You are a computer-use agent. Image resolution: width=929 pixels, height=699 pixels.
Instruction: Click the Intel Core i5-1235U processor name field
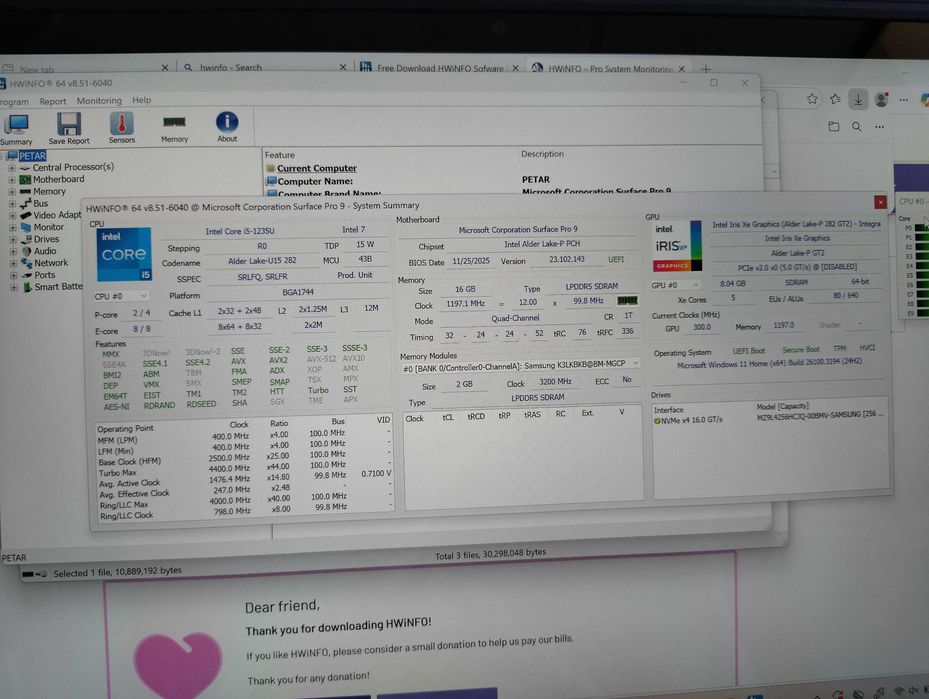[x=241, y=231]
